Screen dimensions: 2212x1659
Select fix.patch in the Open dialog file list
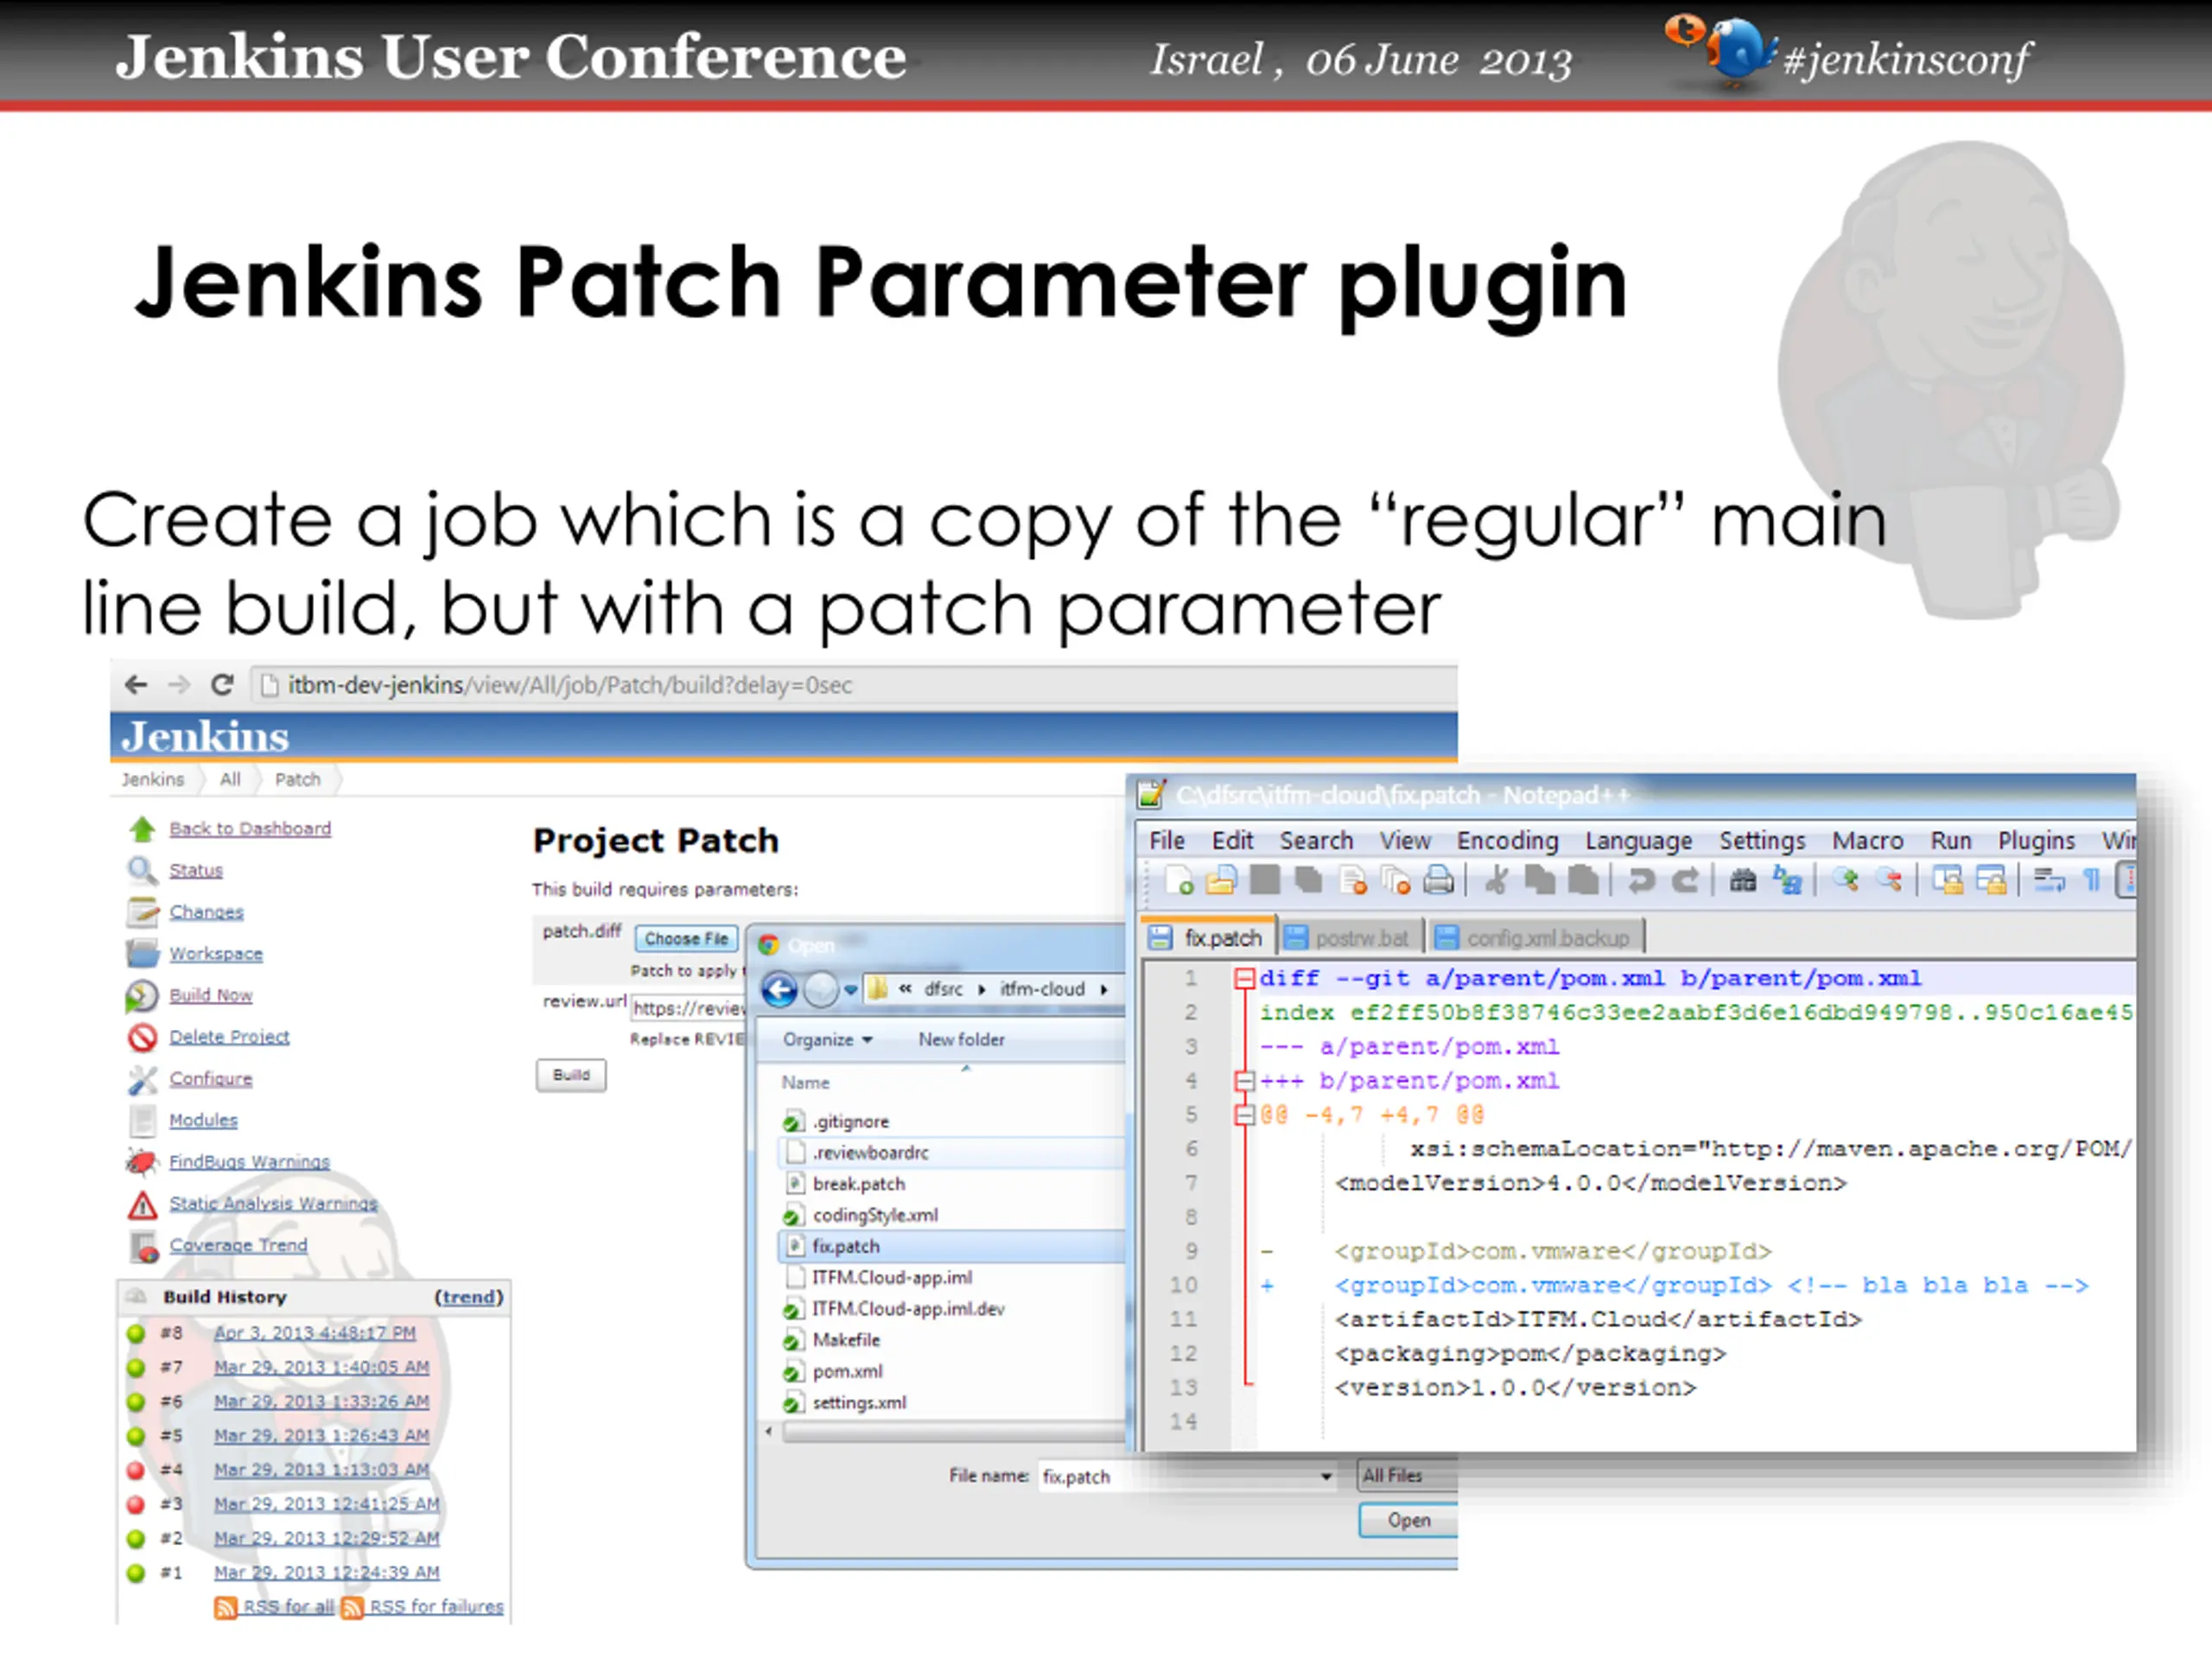pos(951,1247)
